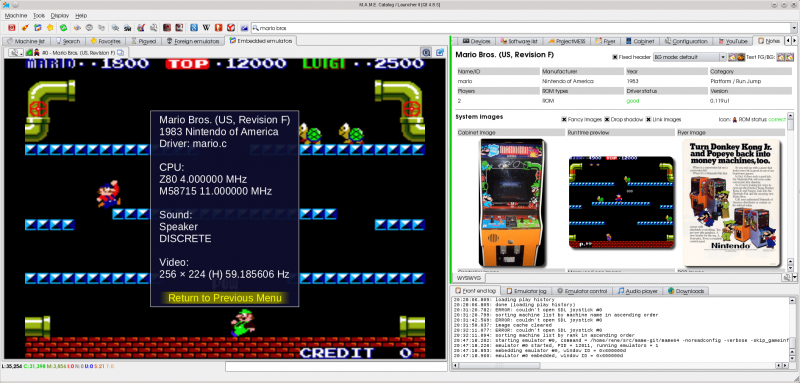Click the SW software-list toolbar icon
The width and height of the screenshot is (800, 383).
tap(128, 28)
